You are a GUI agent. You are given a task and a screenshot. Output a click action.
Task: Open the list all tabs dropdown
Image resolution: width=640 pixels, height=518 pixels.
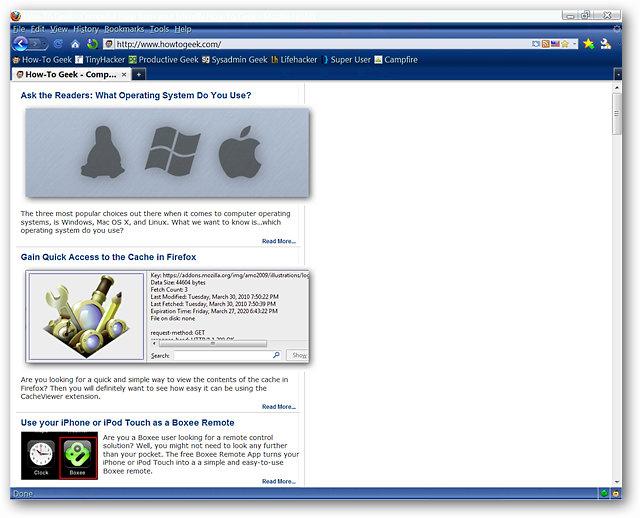pos(618,75)
